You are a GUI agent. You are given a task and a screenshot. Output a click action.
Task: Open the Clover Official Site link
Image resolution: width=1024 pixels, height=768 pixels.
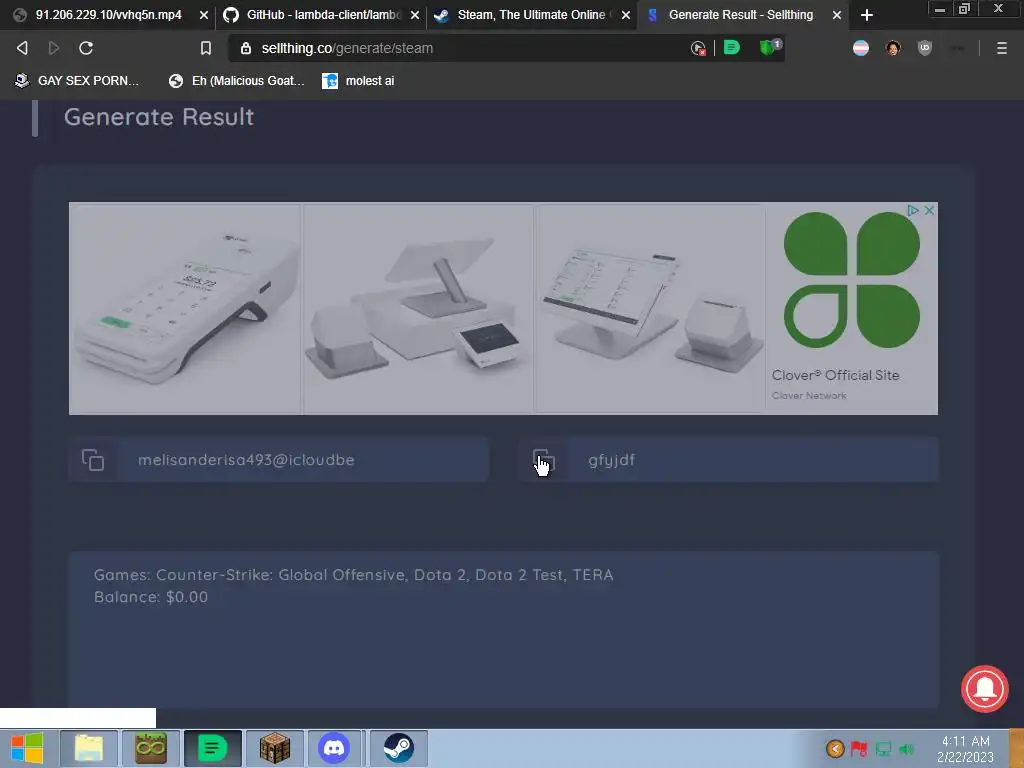(835, 375)
